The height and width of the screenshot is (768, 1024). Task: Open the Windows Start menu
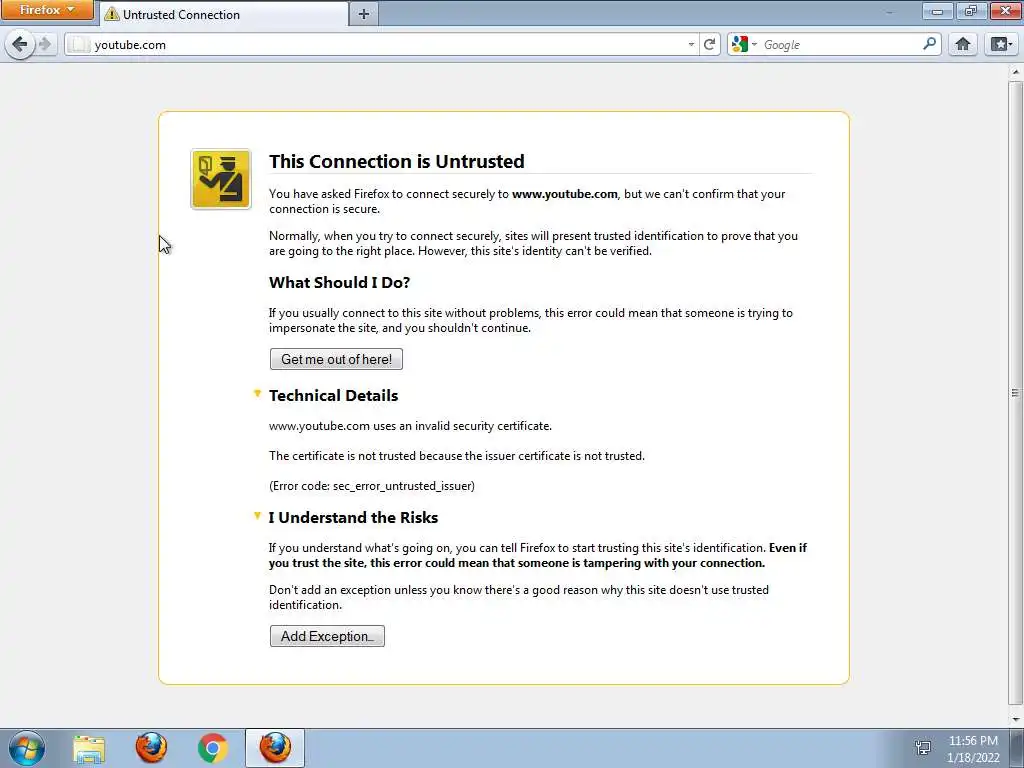tap(27, 748)
